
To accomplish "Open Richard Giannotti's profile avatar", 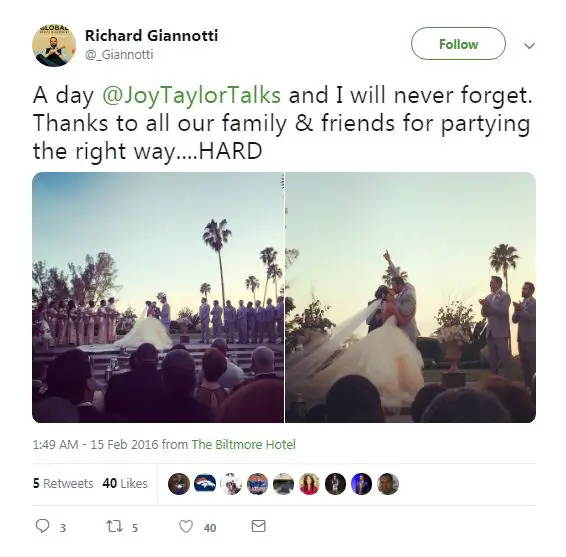I will pyautogui.click(x=54, y=45).
